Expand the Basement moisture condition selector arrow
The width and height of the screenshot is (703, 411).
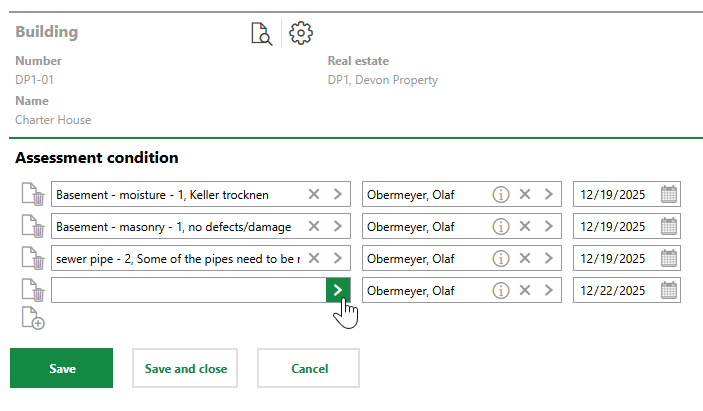(x=338, y=195)
